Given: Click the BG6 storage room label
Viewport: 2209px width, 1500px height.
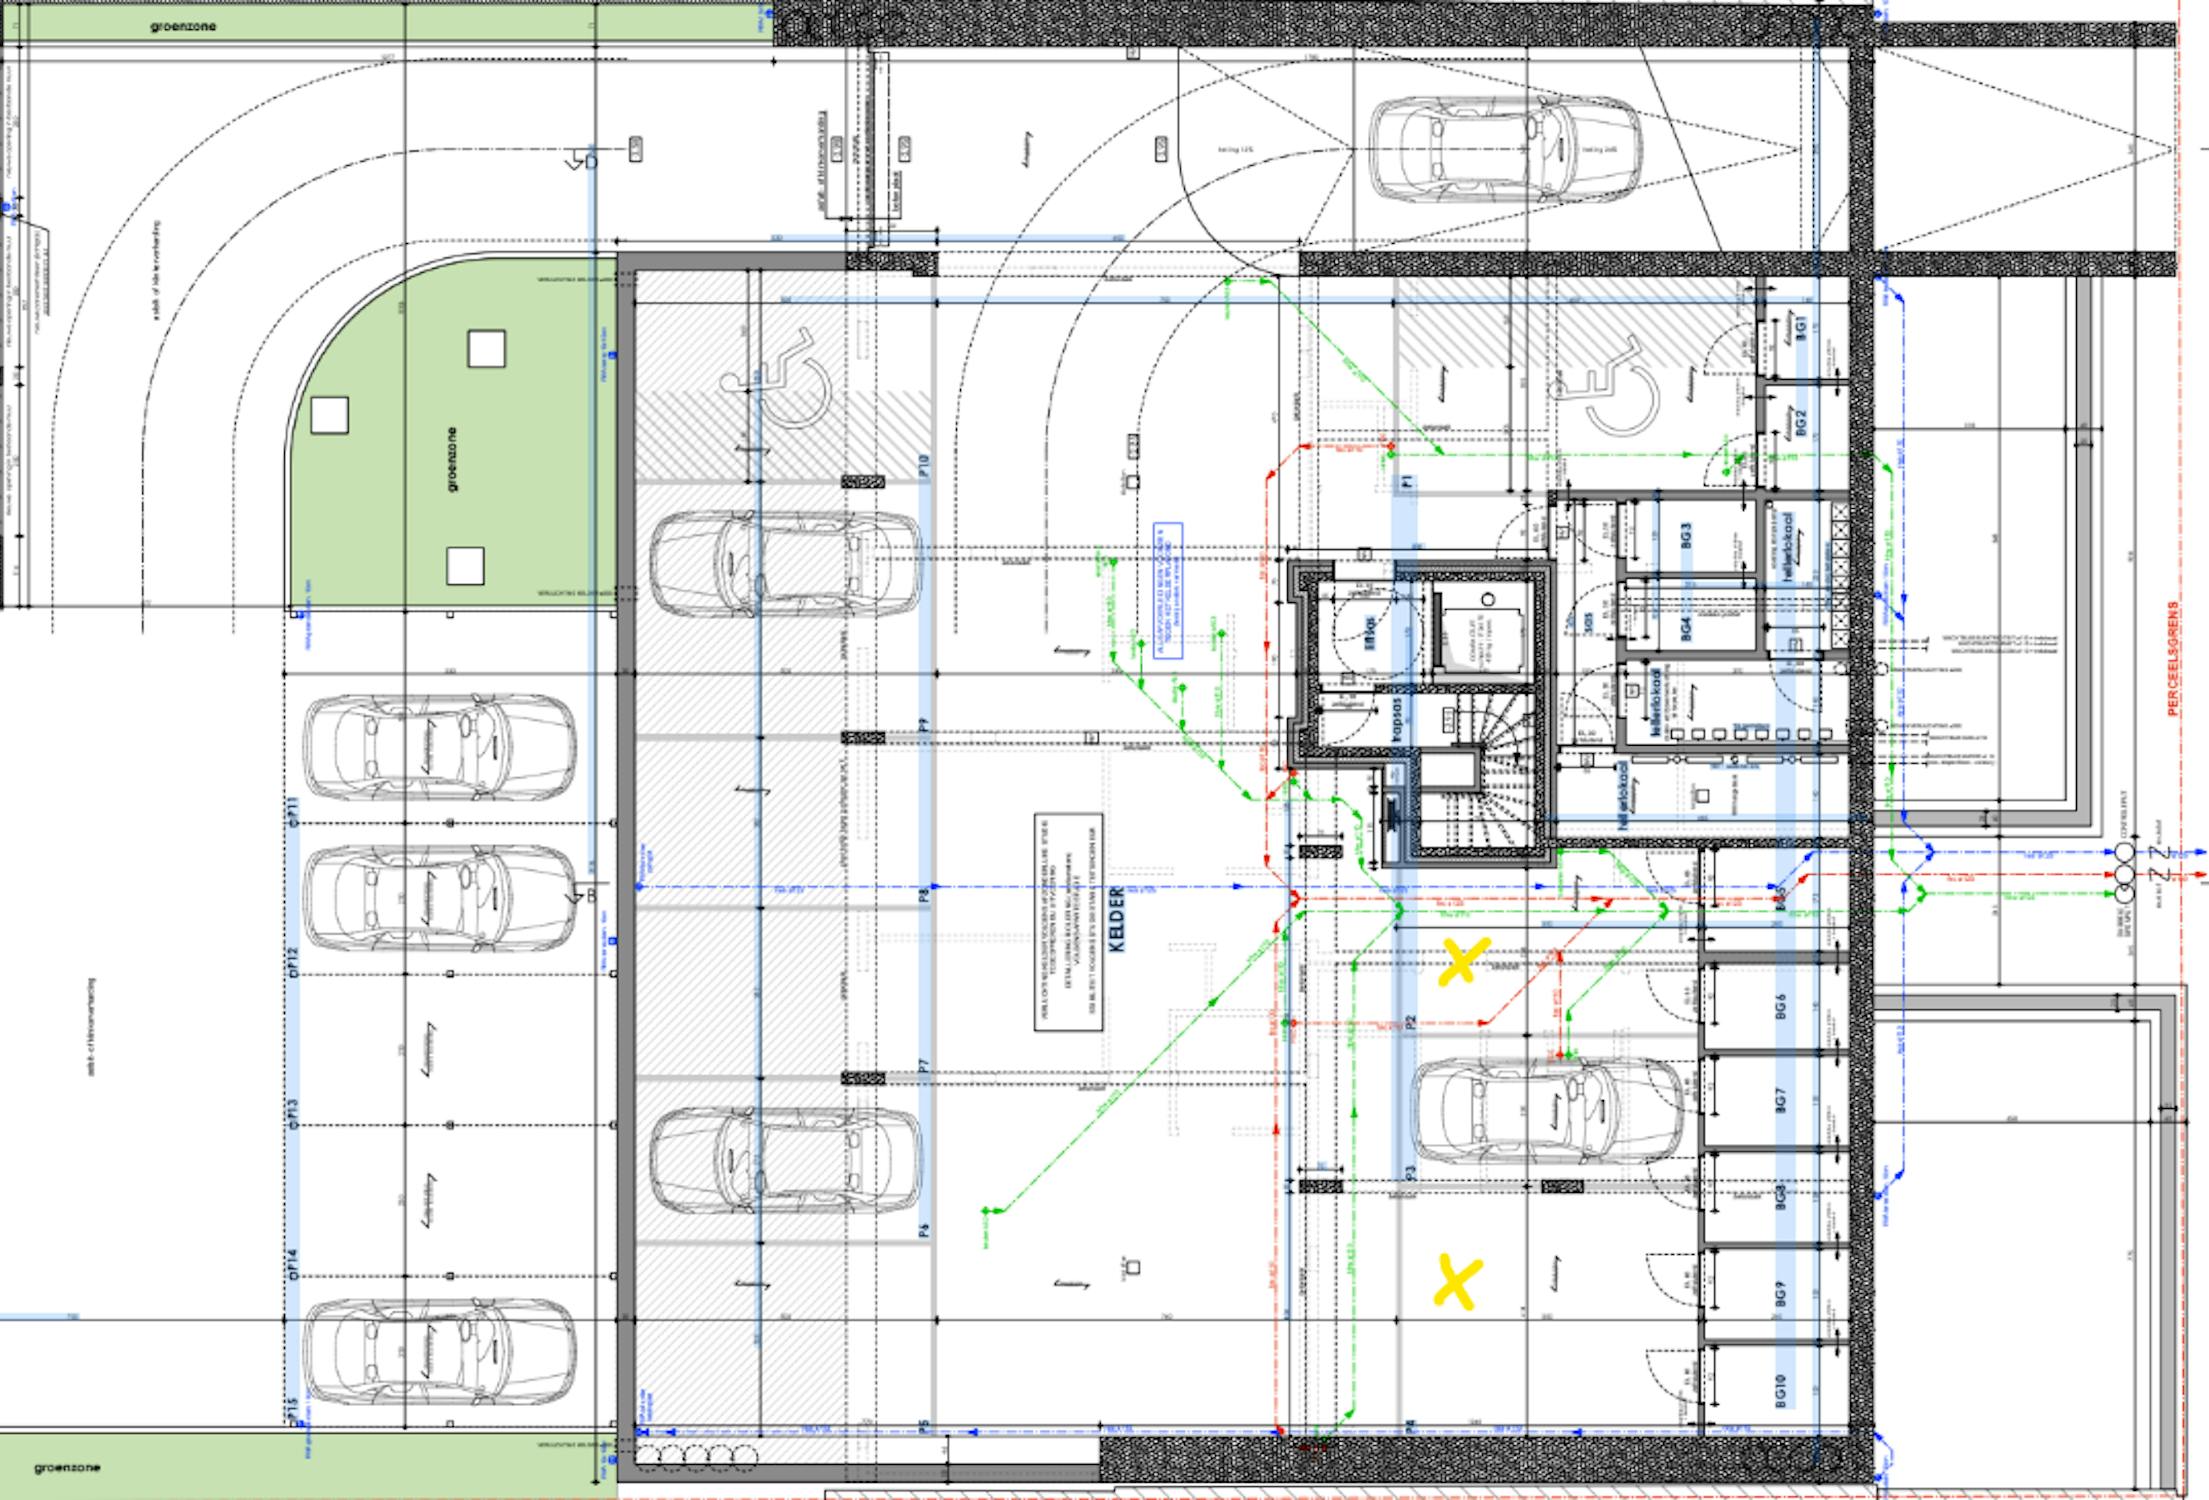Looking at the screenshot, I should tap(1781, 1008).
